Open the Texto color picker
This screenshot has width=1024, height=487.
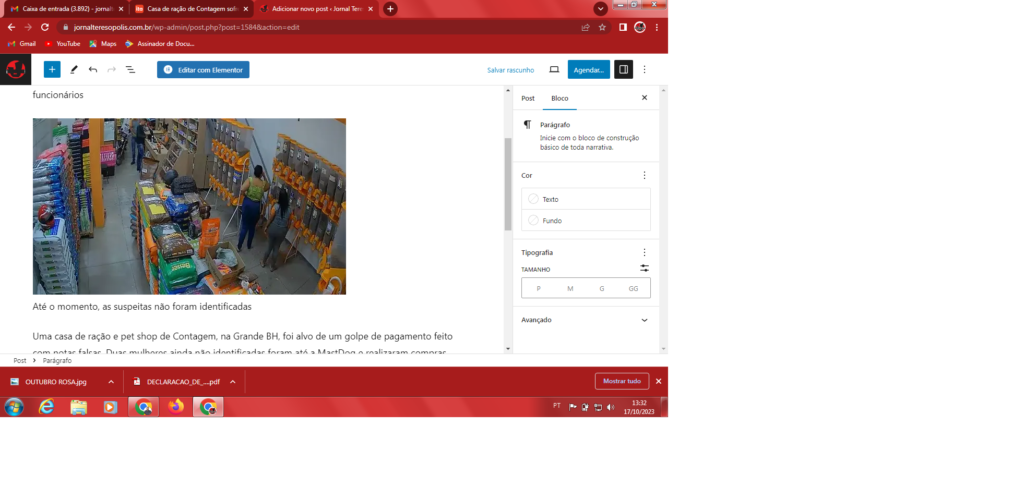pos(586,199)
